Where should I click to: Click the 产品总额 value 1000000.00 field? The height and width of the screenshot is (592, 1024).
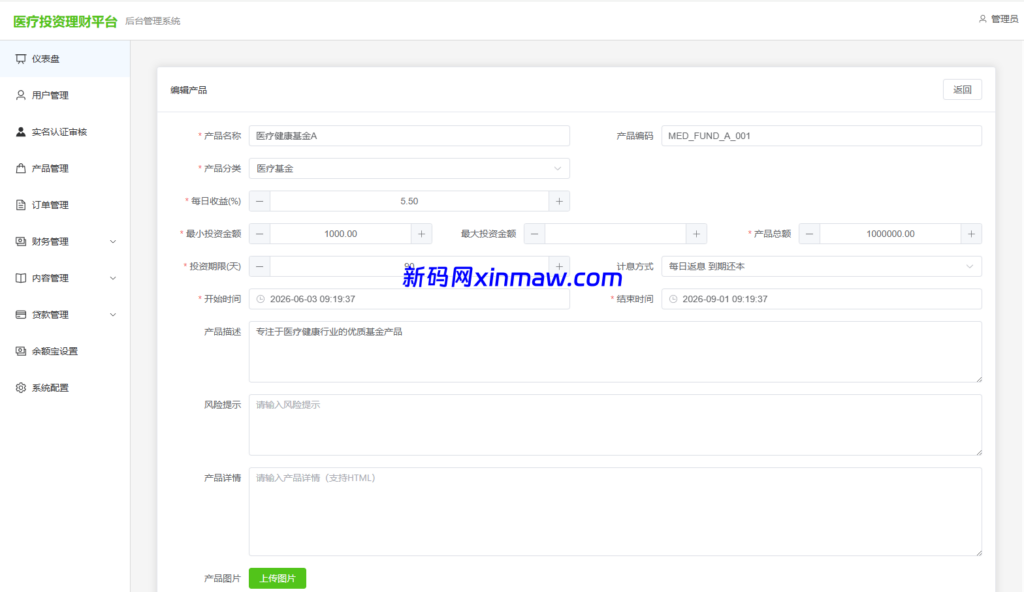point(891,234)
